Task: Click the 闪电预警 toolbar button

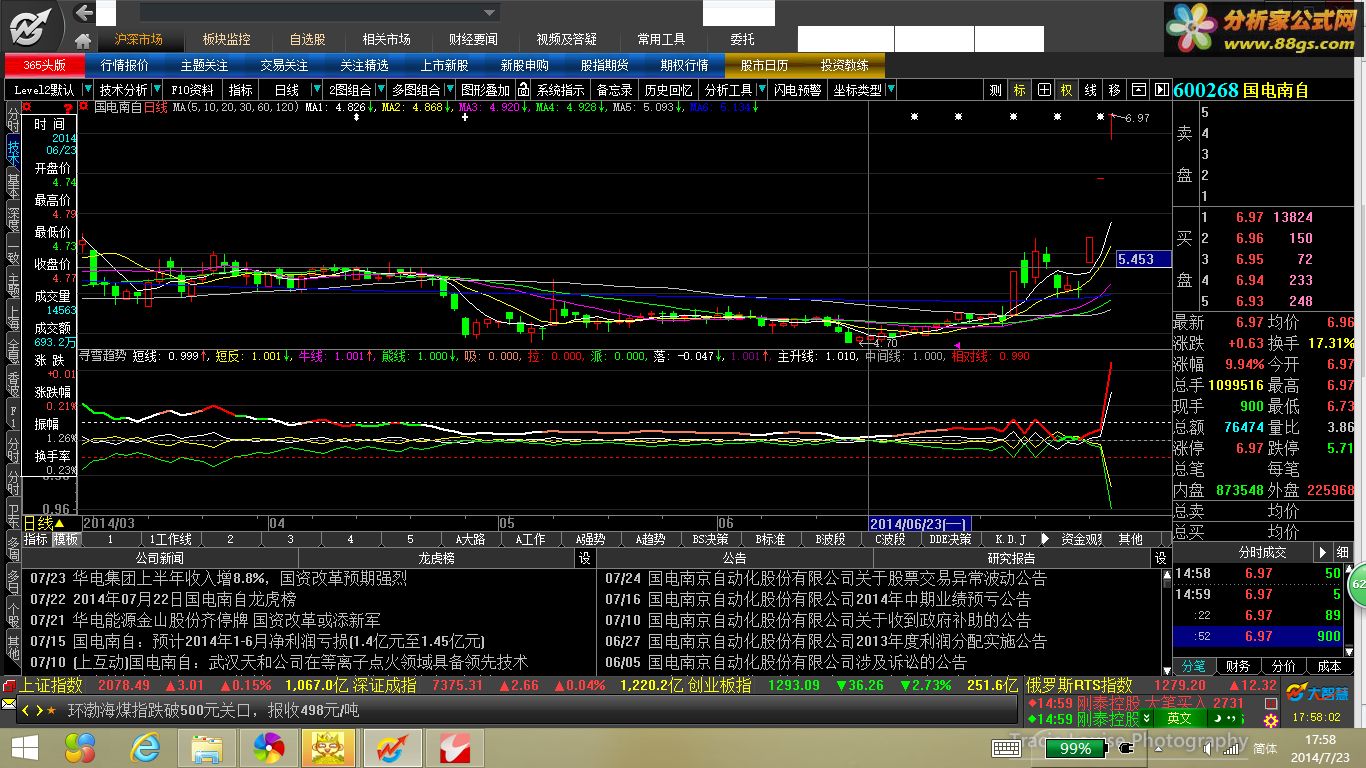Action: tap(798, 90)
